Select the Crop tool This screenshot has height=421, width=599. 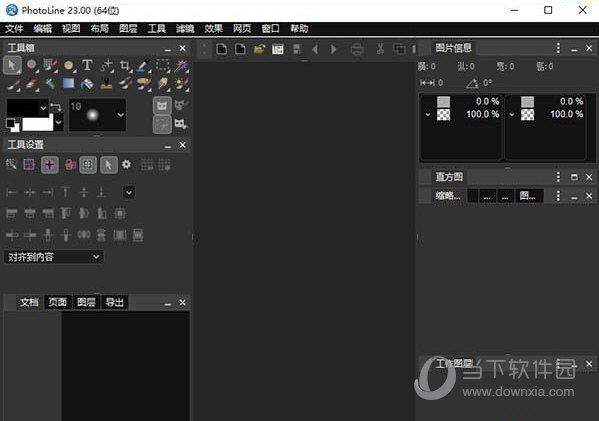(125, 65)
